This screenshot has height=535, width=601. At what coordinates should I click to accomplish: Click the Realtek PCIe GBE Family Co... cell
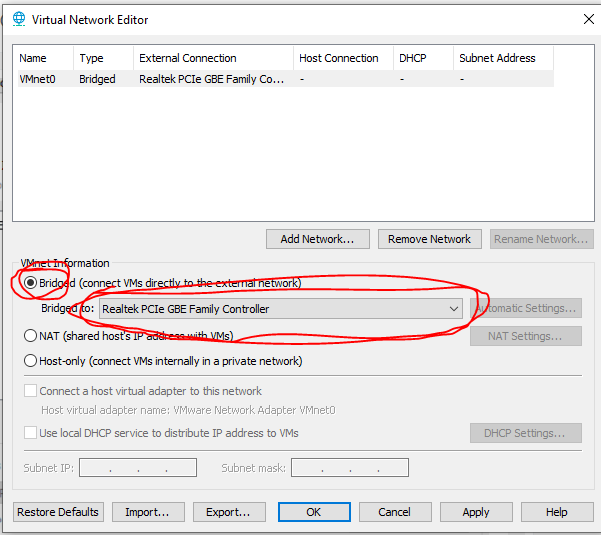click(212, 79)
